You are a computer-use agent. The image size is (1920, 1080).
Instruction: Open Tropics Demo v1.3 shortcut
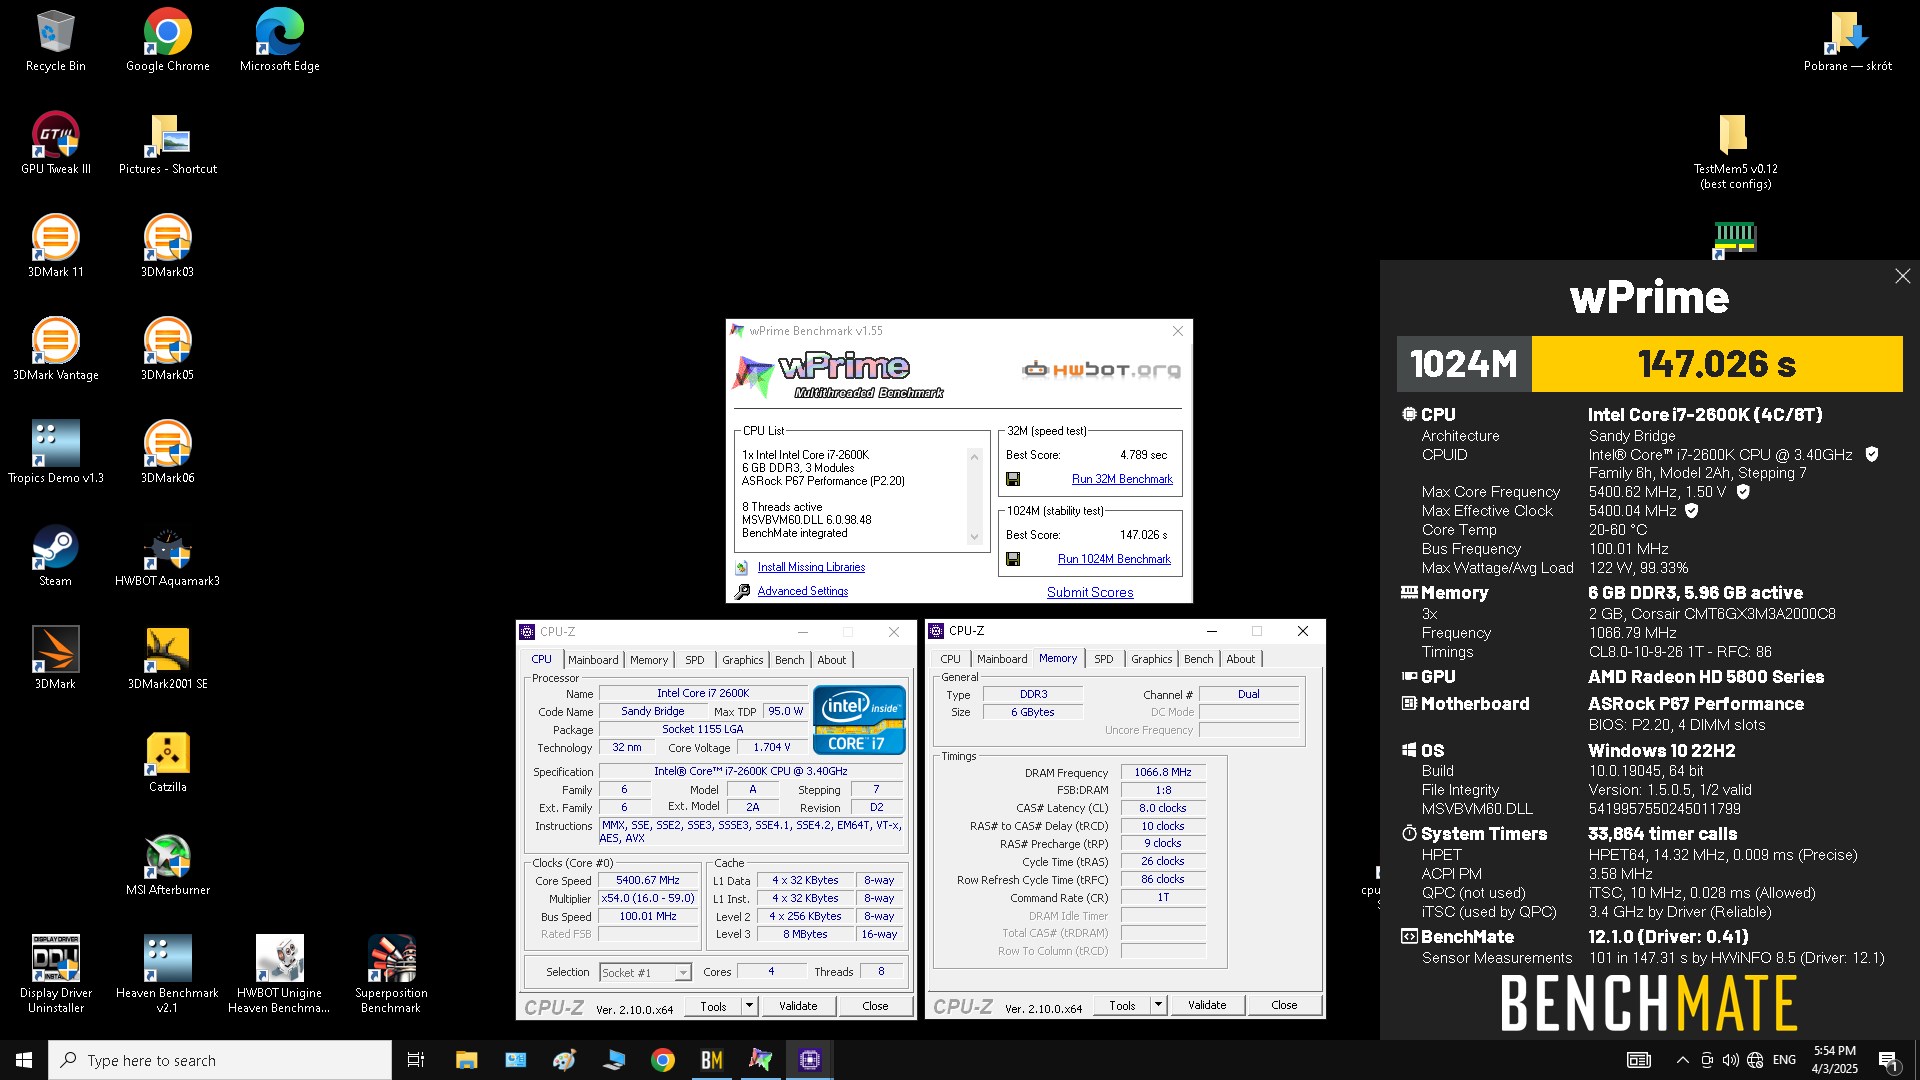(56, 452)
